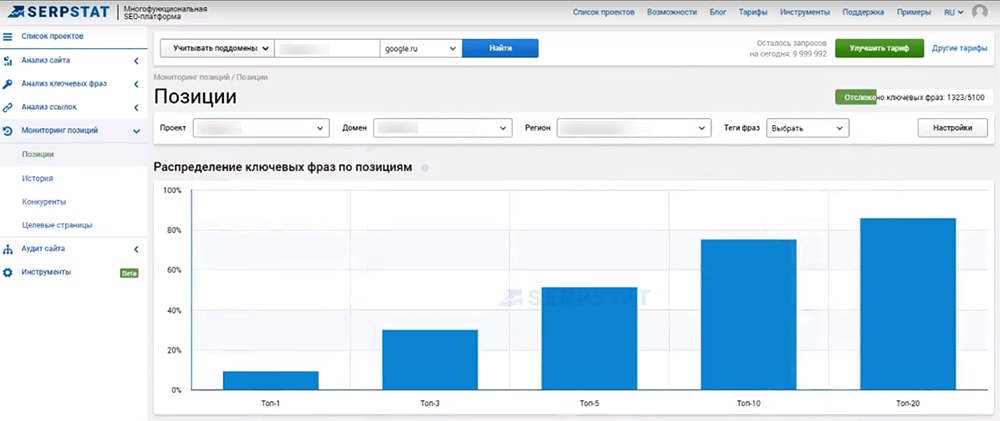Click the Анализ сайта chart icon
The width and height of the screenshot is (1000, 421).
[8, 61]
